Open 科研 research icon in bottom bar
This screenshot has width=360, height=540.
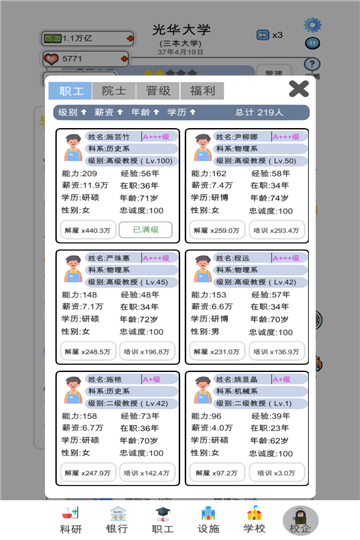coord(70,520)
